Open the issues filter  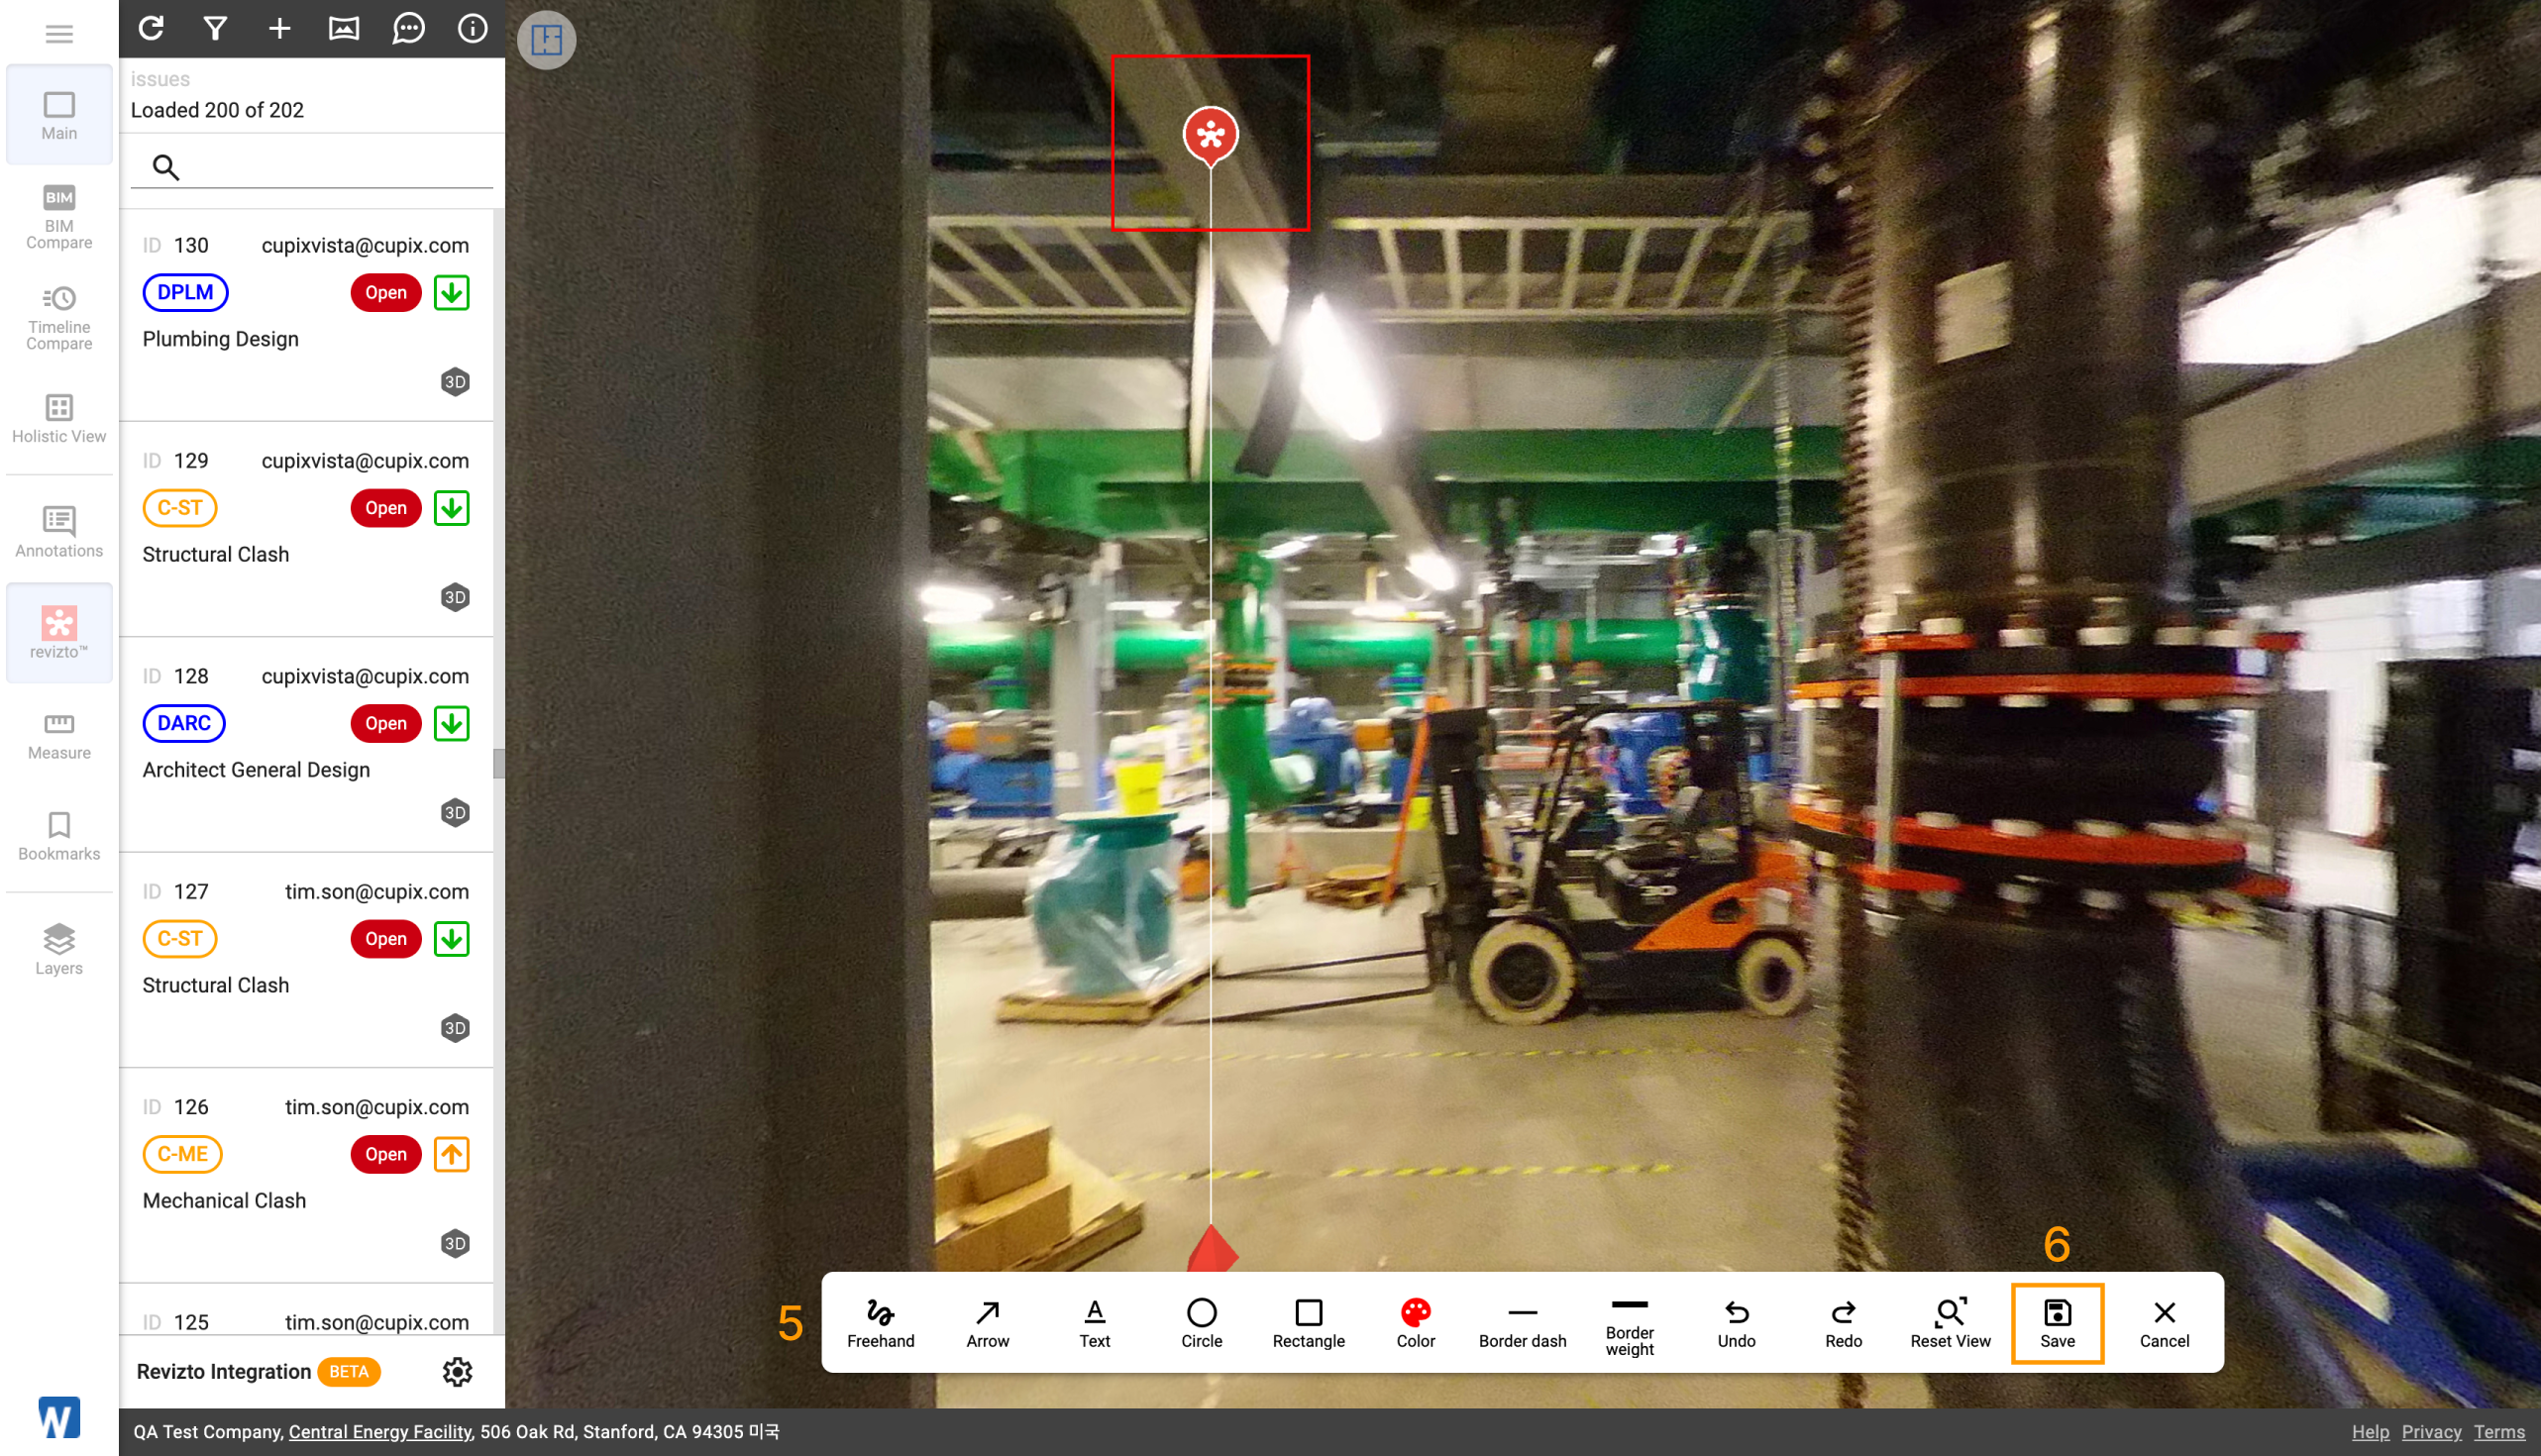[x=215, y=28]
